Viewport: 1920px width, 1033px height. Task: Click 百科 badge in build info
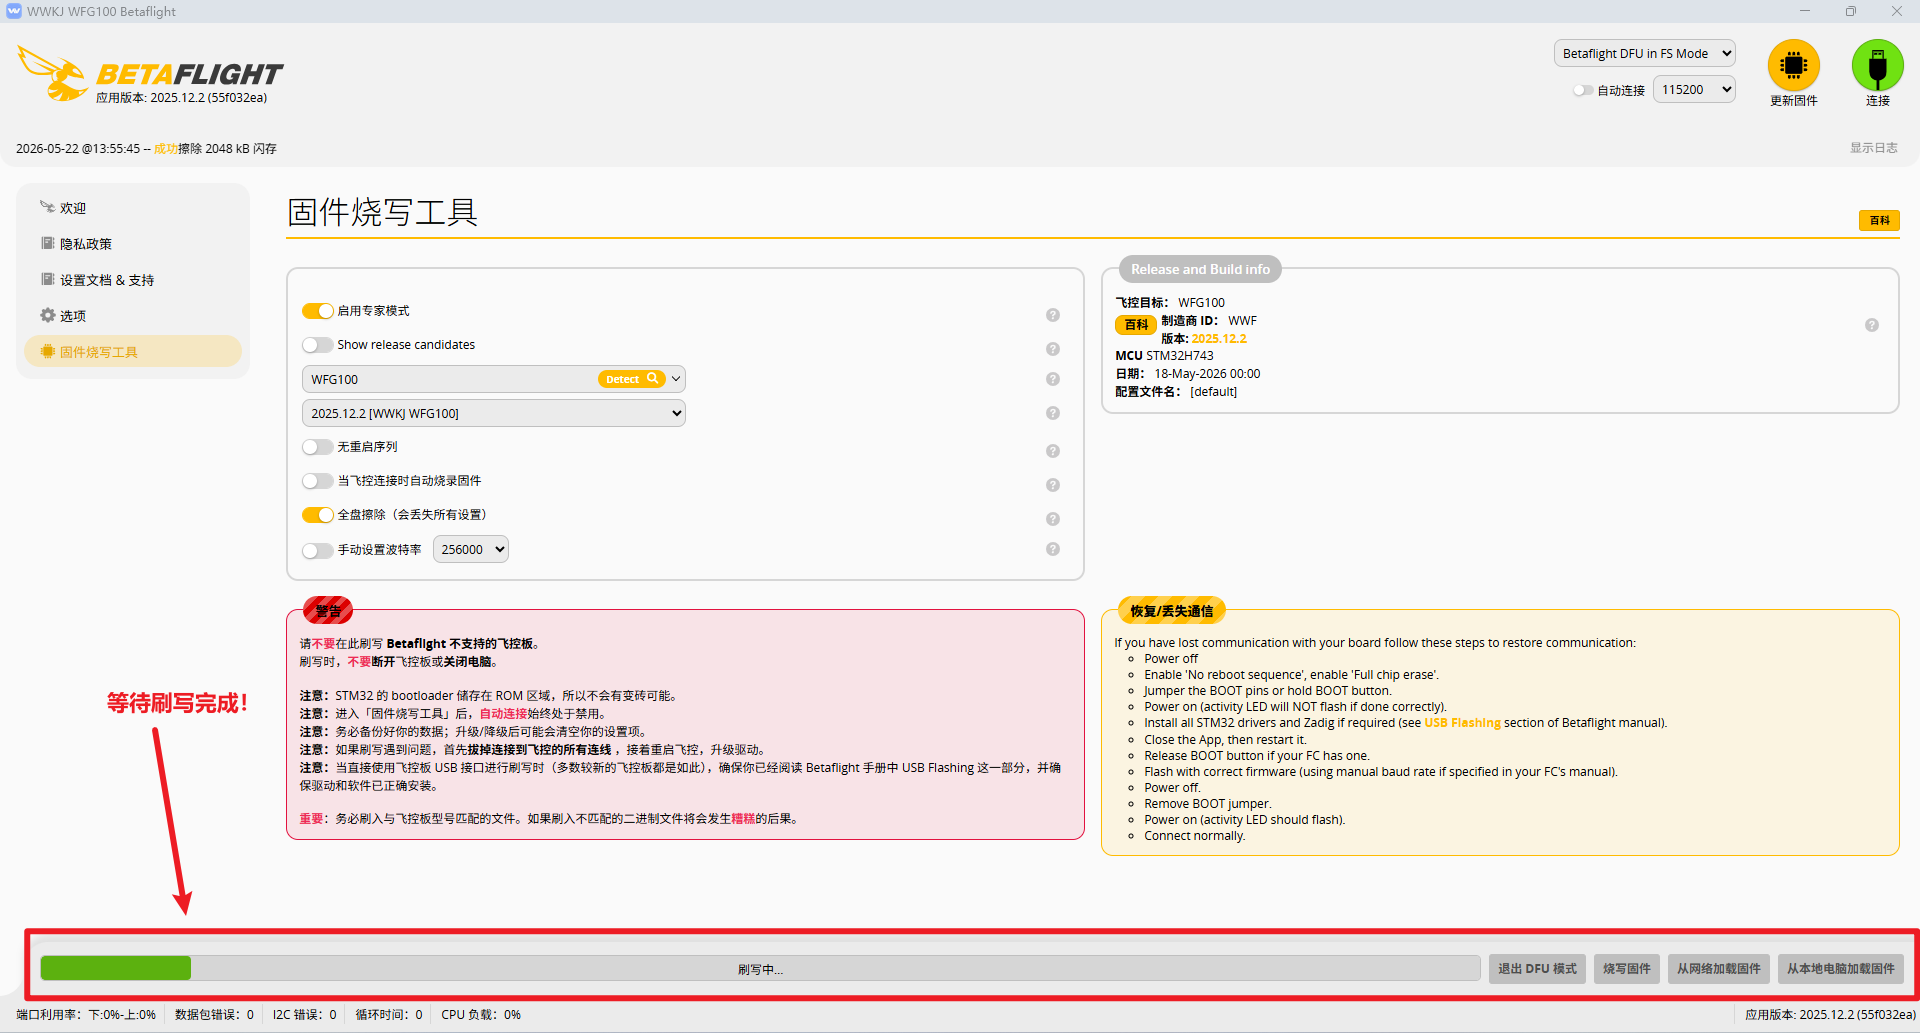click(x=1136, y=325)
